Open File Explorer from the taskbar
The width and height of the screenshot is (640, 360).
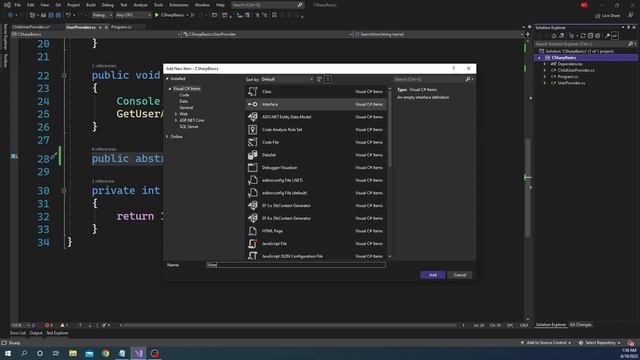(x=73, y=353)
